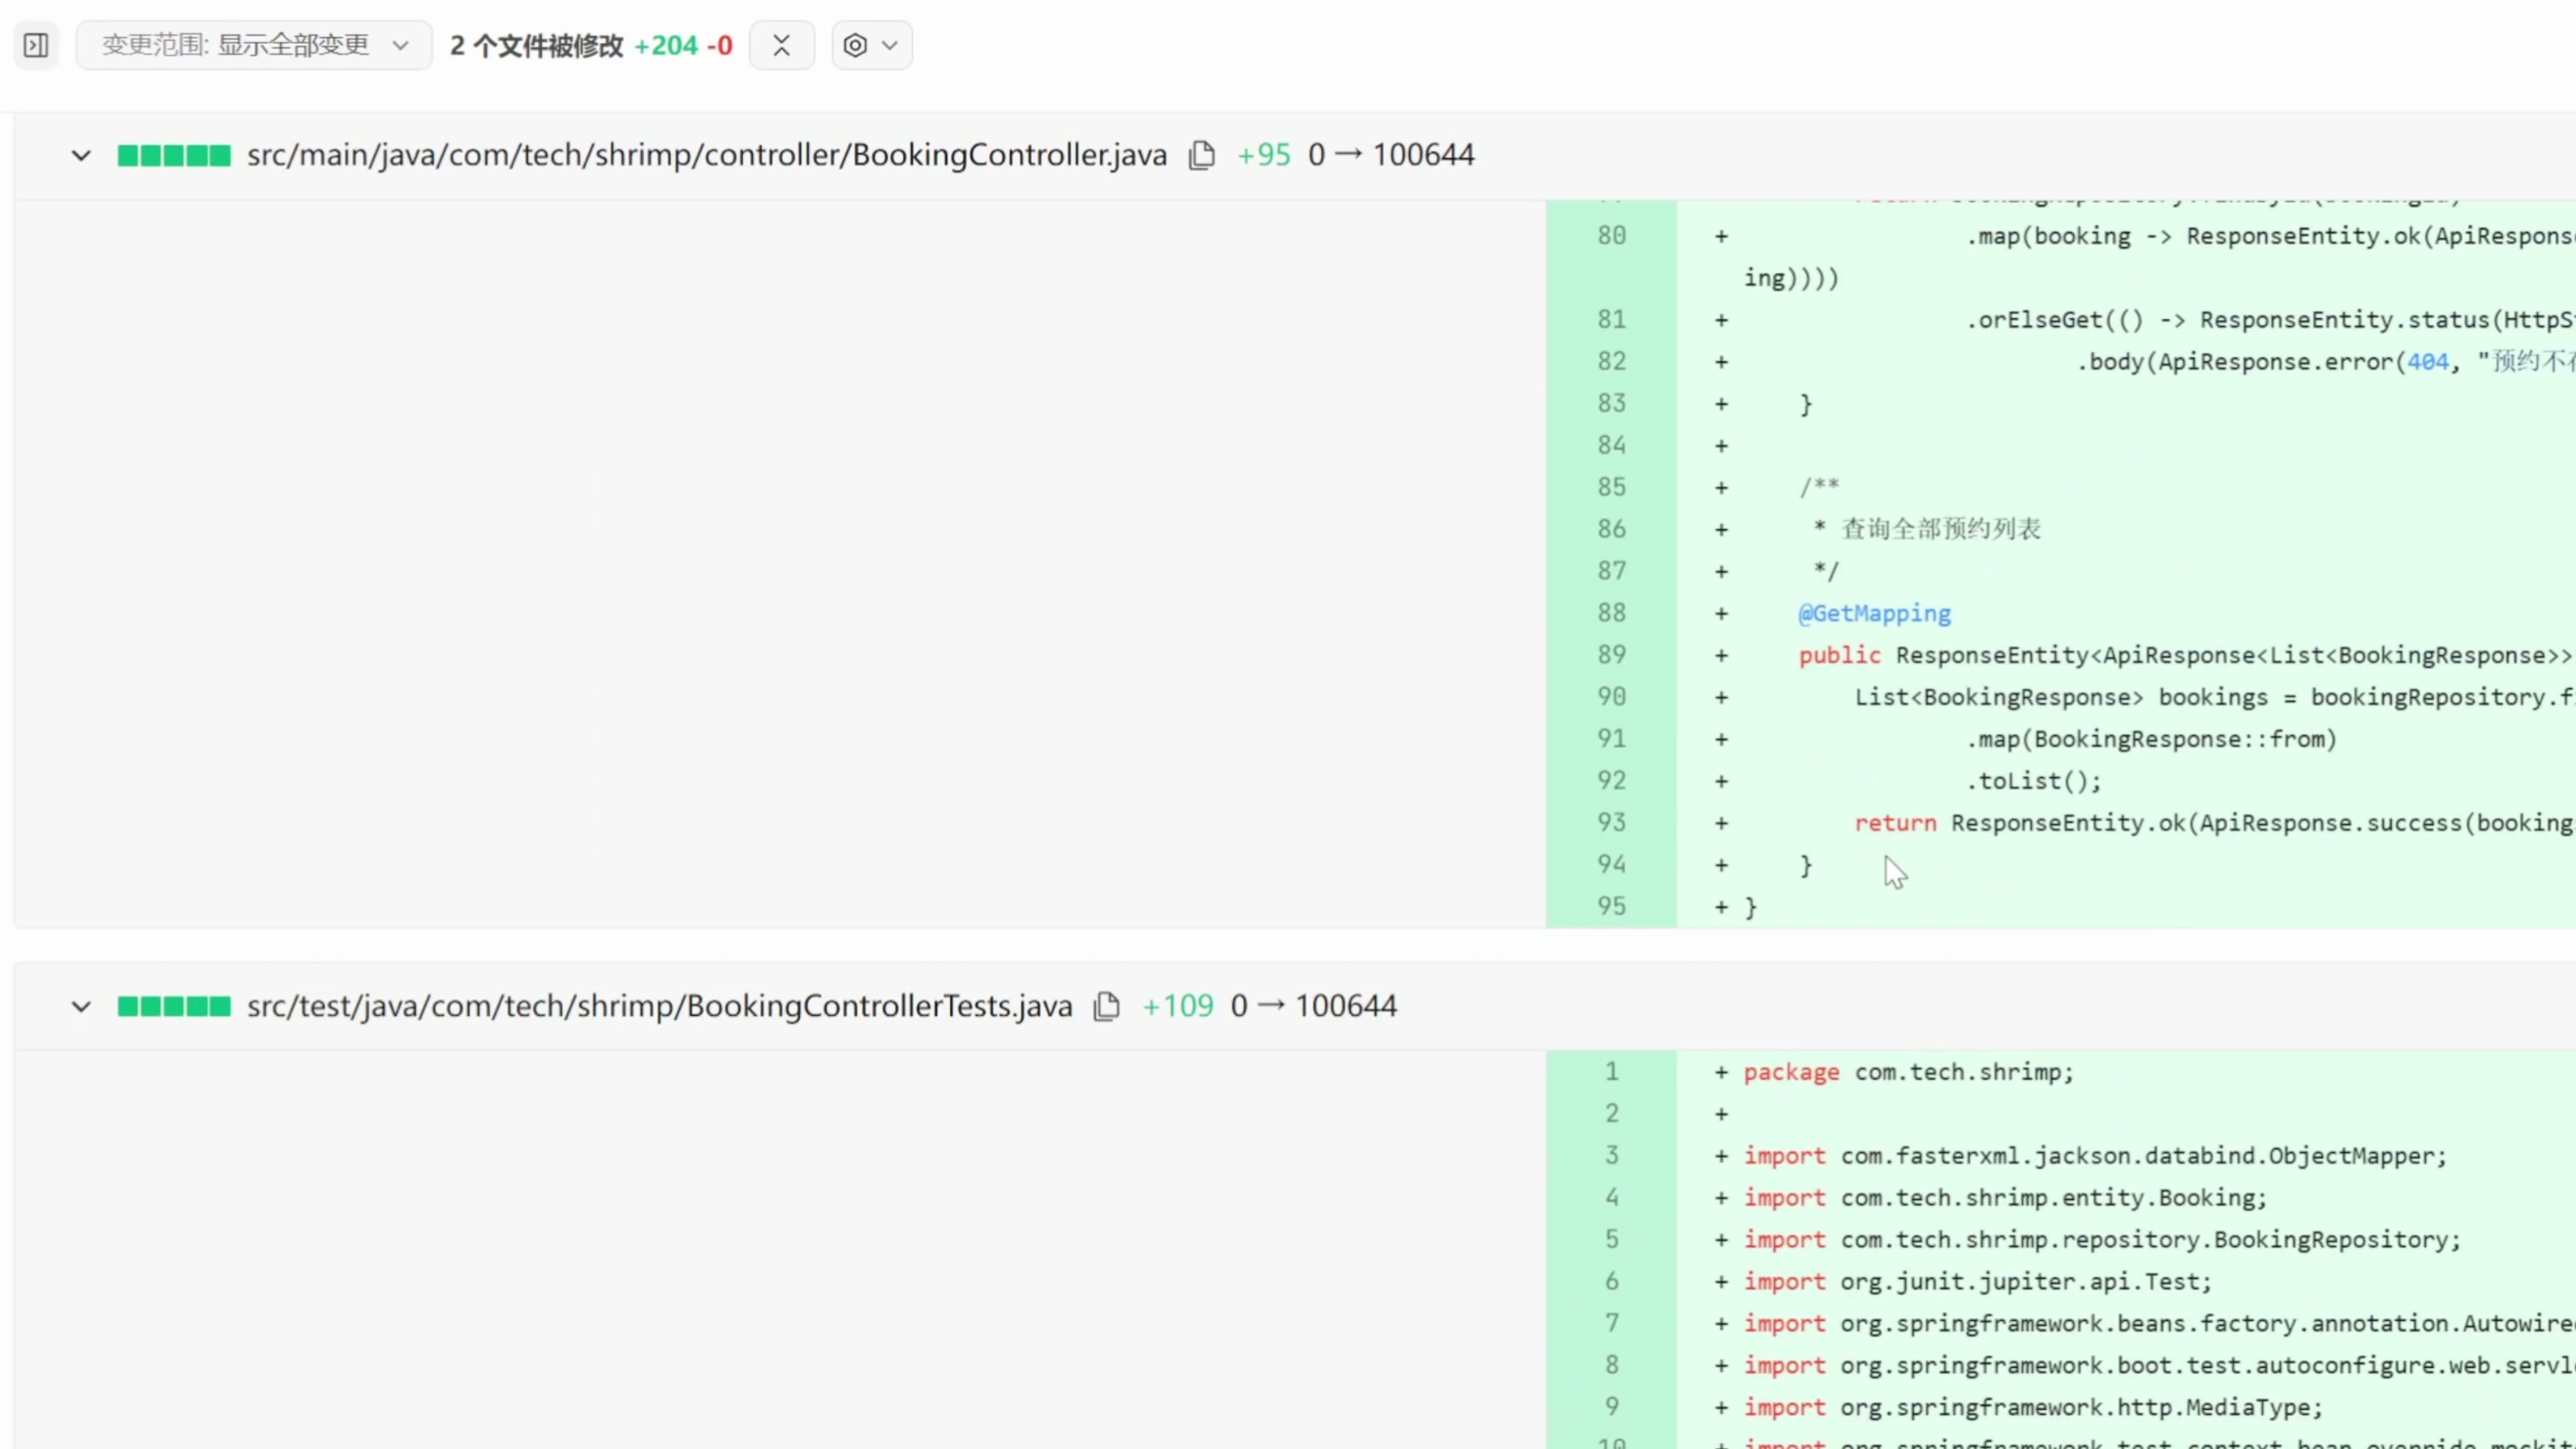2576x1449 pixels.
Task: Click the collapse all diffs button
Action: click(782, 45)
